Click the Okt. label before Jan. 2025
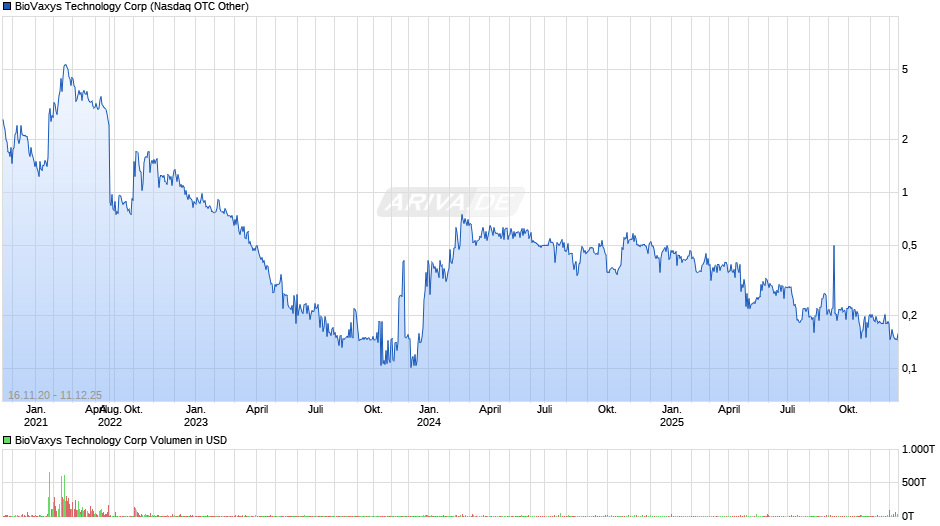Image resolution: width=940 pixels, height=526 pixels. [x=607, y=410]
